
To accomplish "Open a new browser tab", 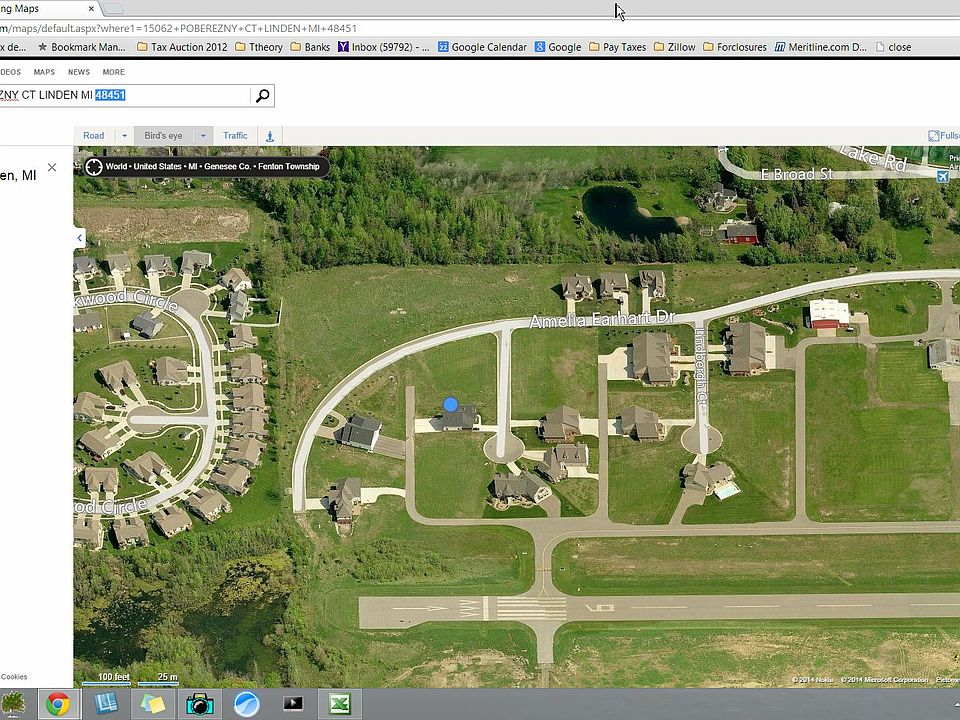I will pyautogui.click(x=114, y=9).
